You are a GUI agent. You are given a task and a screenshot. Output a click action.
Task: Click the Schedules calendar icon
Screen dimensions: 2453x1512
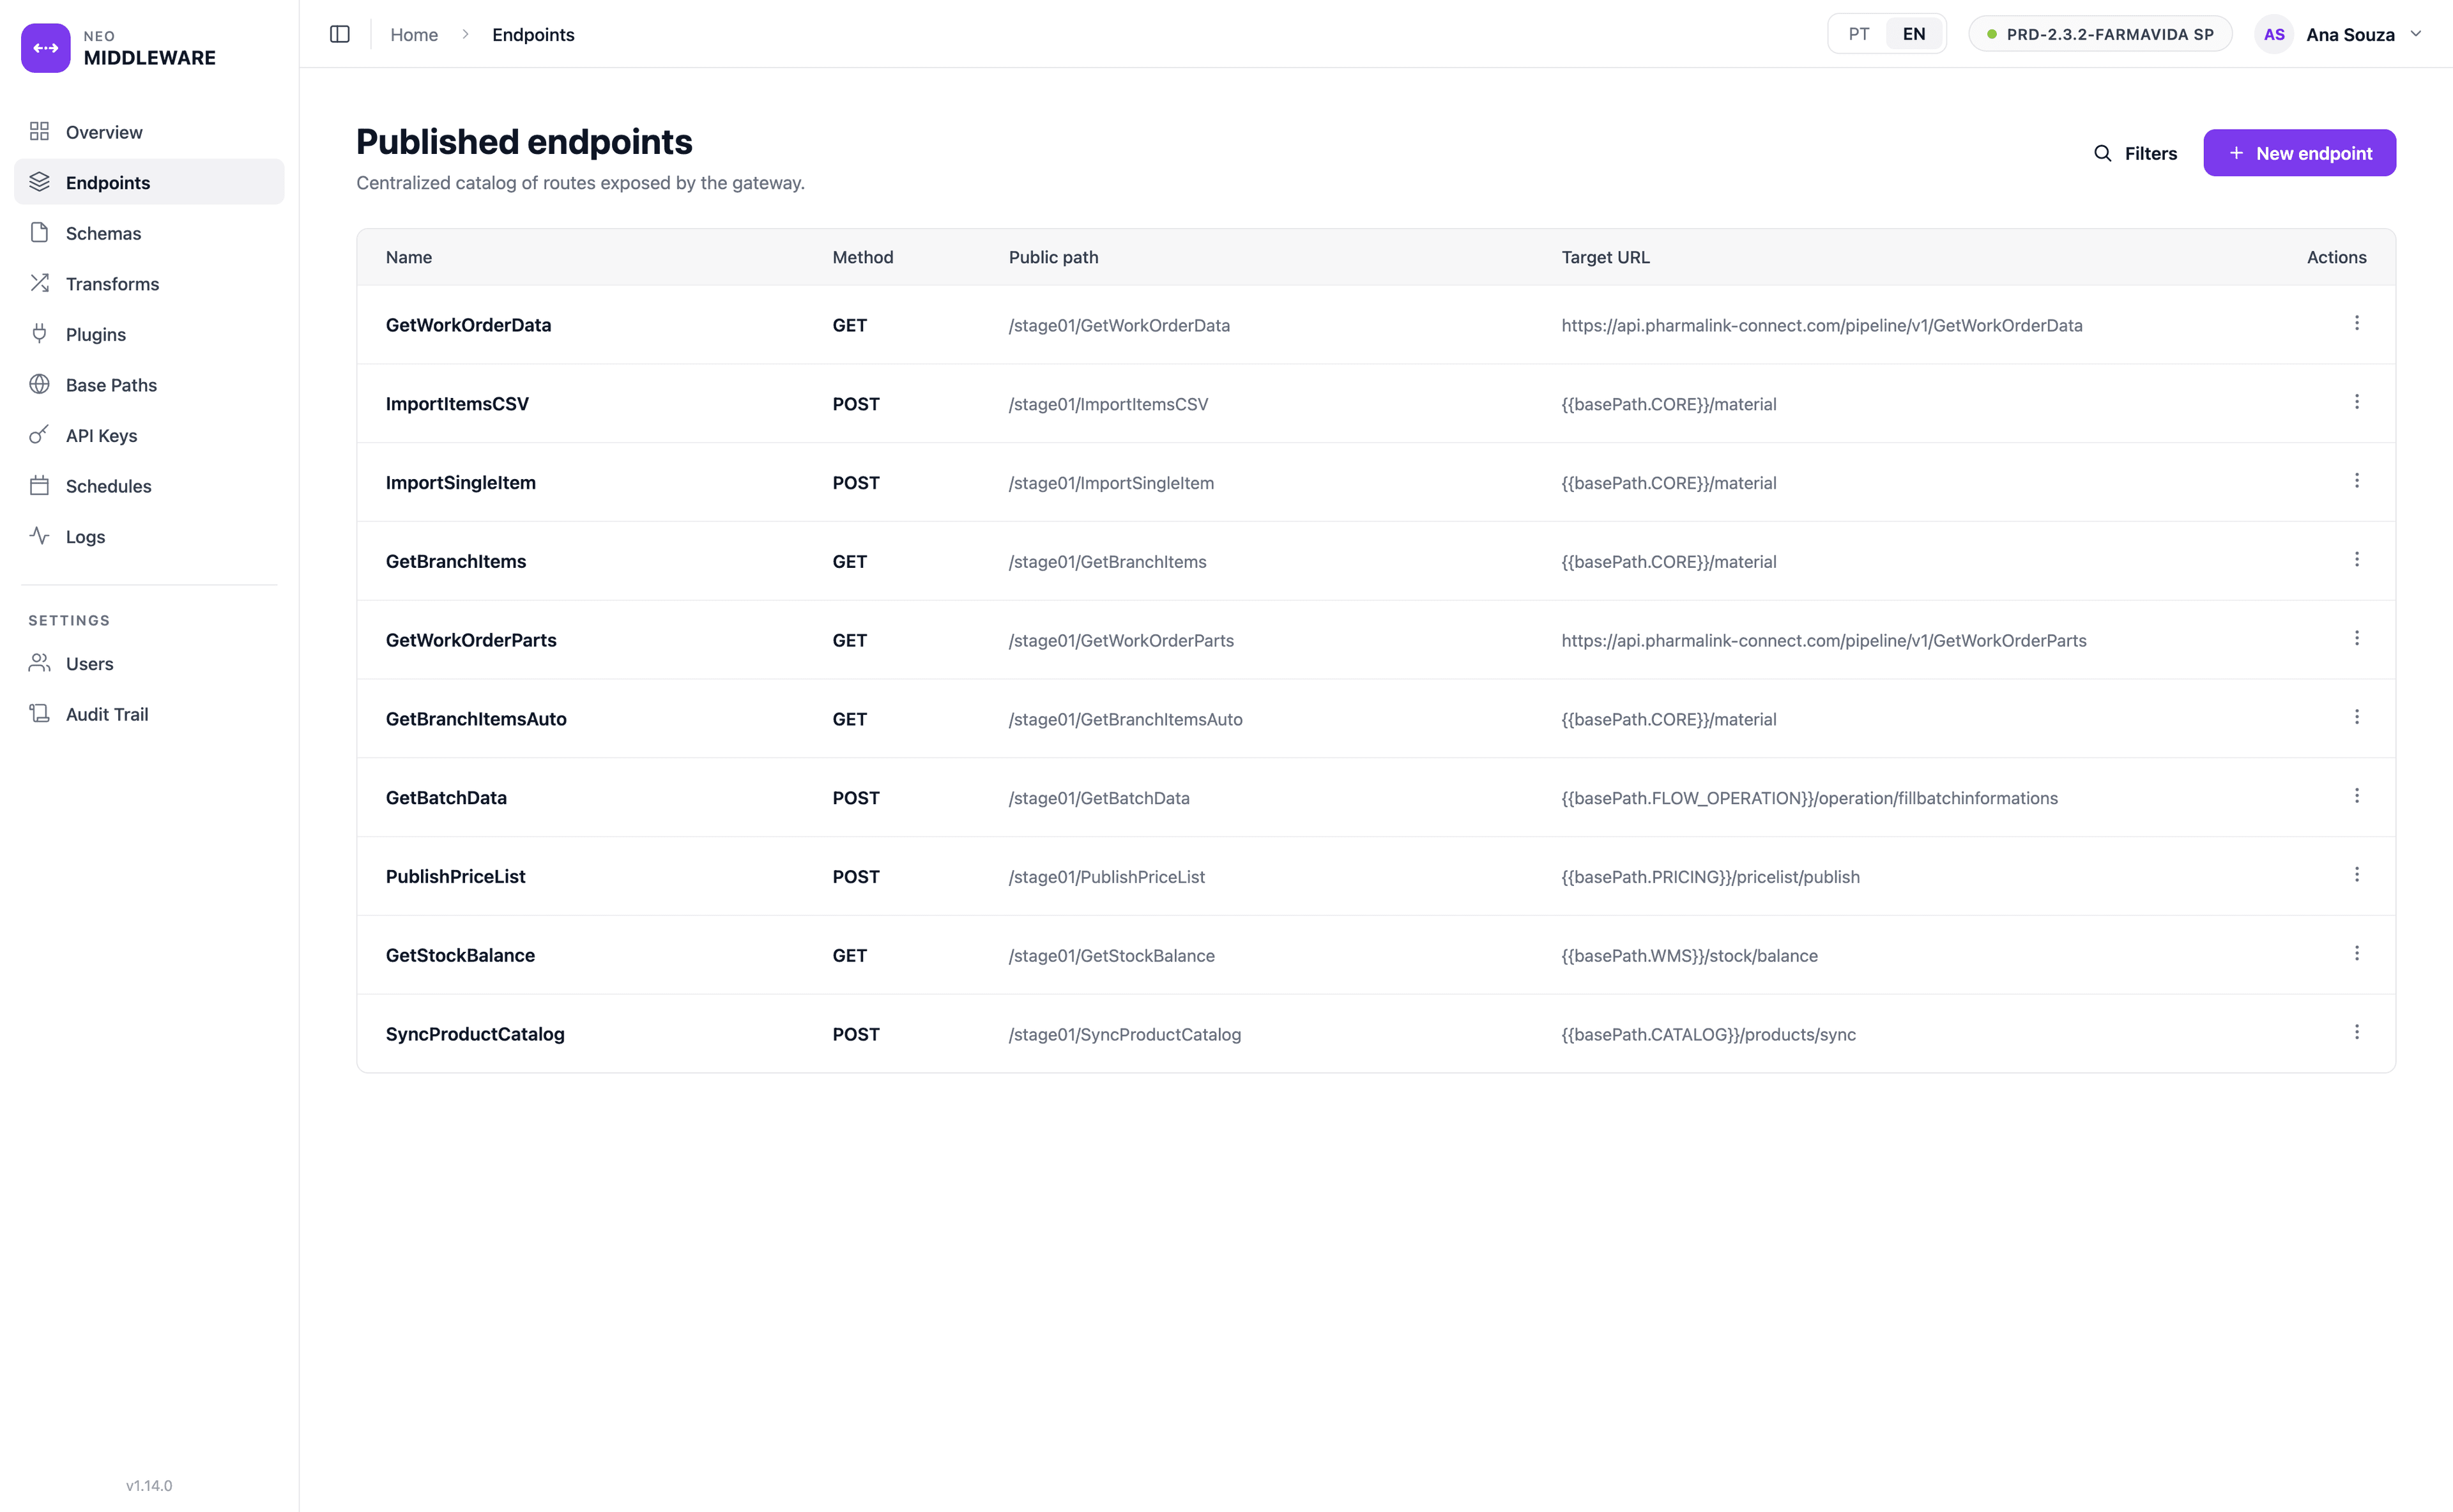[40, 486]
